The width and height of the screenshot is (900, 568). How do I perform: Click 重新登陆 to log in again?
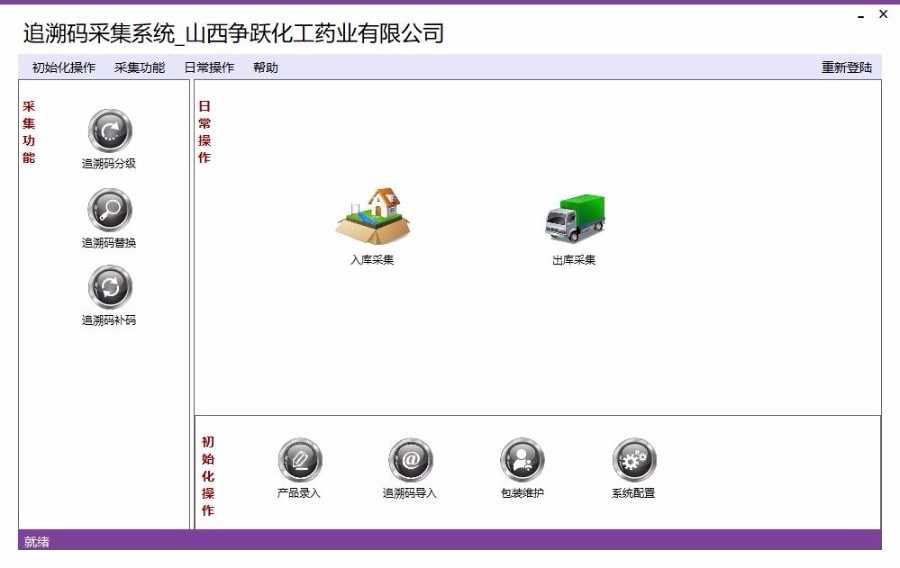847,68
